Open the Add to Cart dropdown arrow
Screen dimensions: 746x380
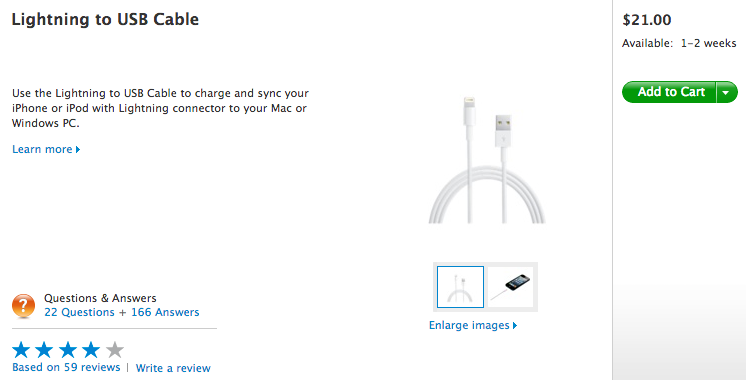coord(726,92)
